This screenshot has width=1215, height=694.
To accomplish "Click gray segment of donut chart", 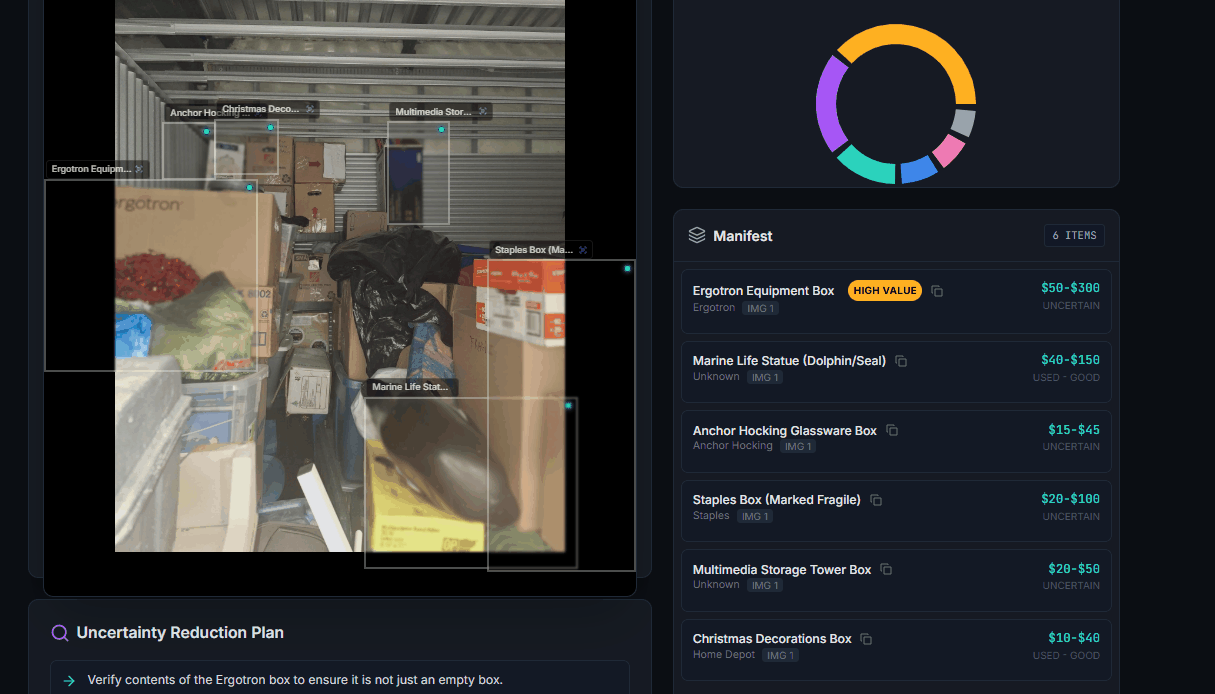I will 963,123.
